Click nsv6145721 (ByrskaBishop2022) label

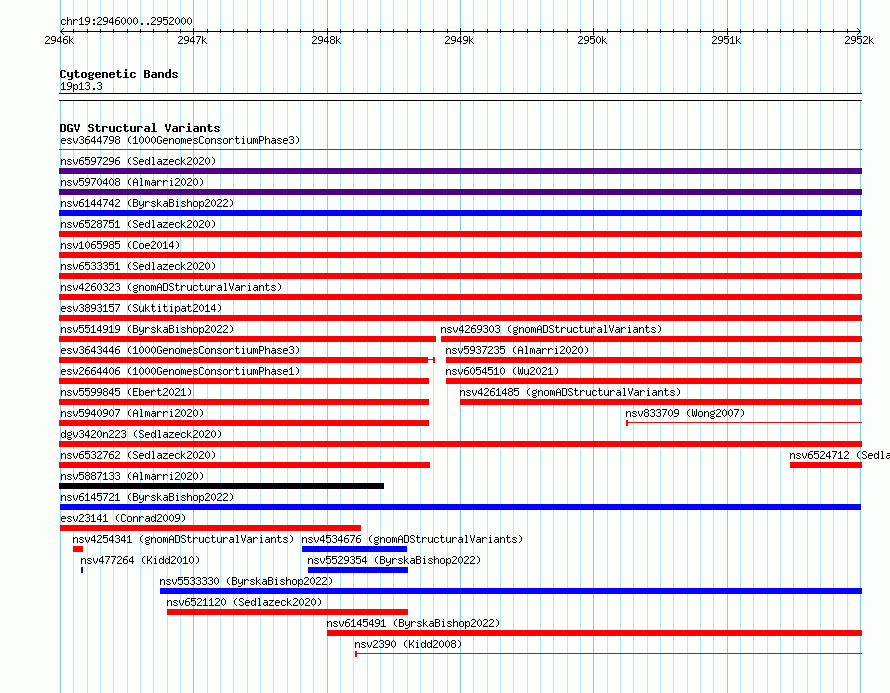click(x=147, y=497)
